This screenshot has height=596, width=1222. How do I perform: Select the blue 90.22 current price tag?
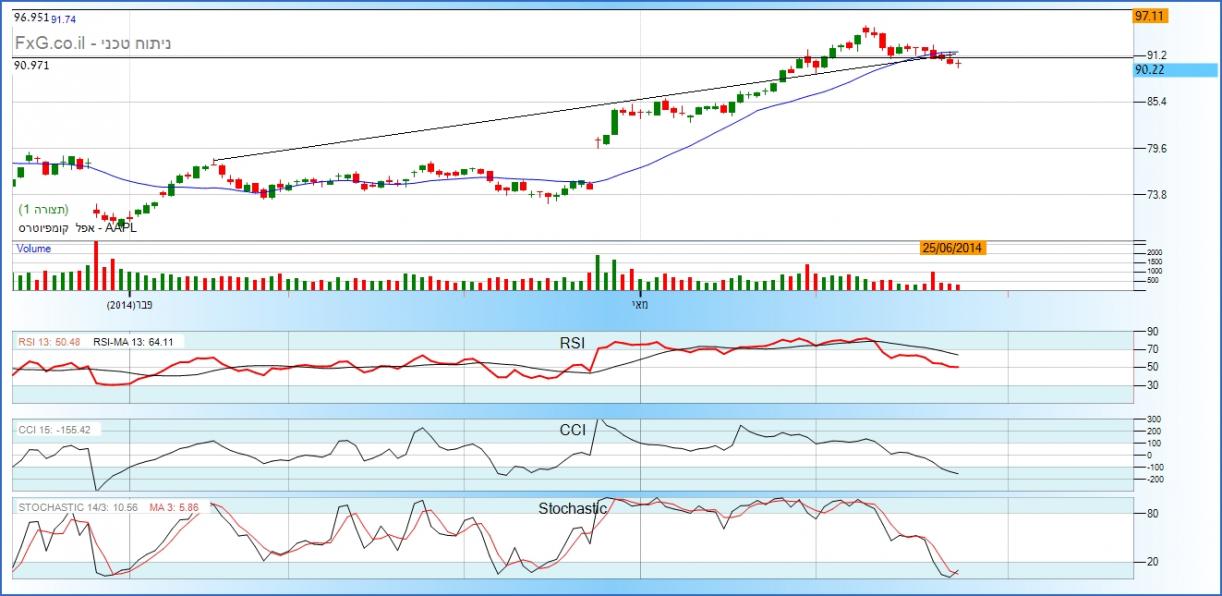coord(1150,70)
